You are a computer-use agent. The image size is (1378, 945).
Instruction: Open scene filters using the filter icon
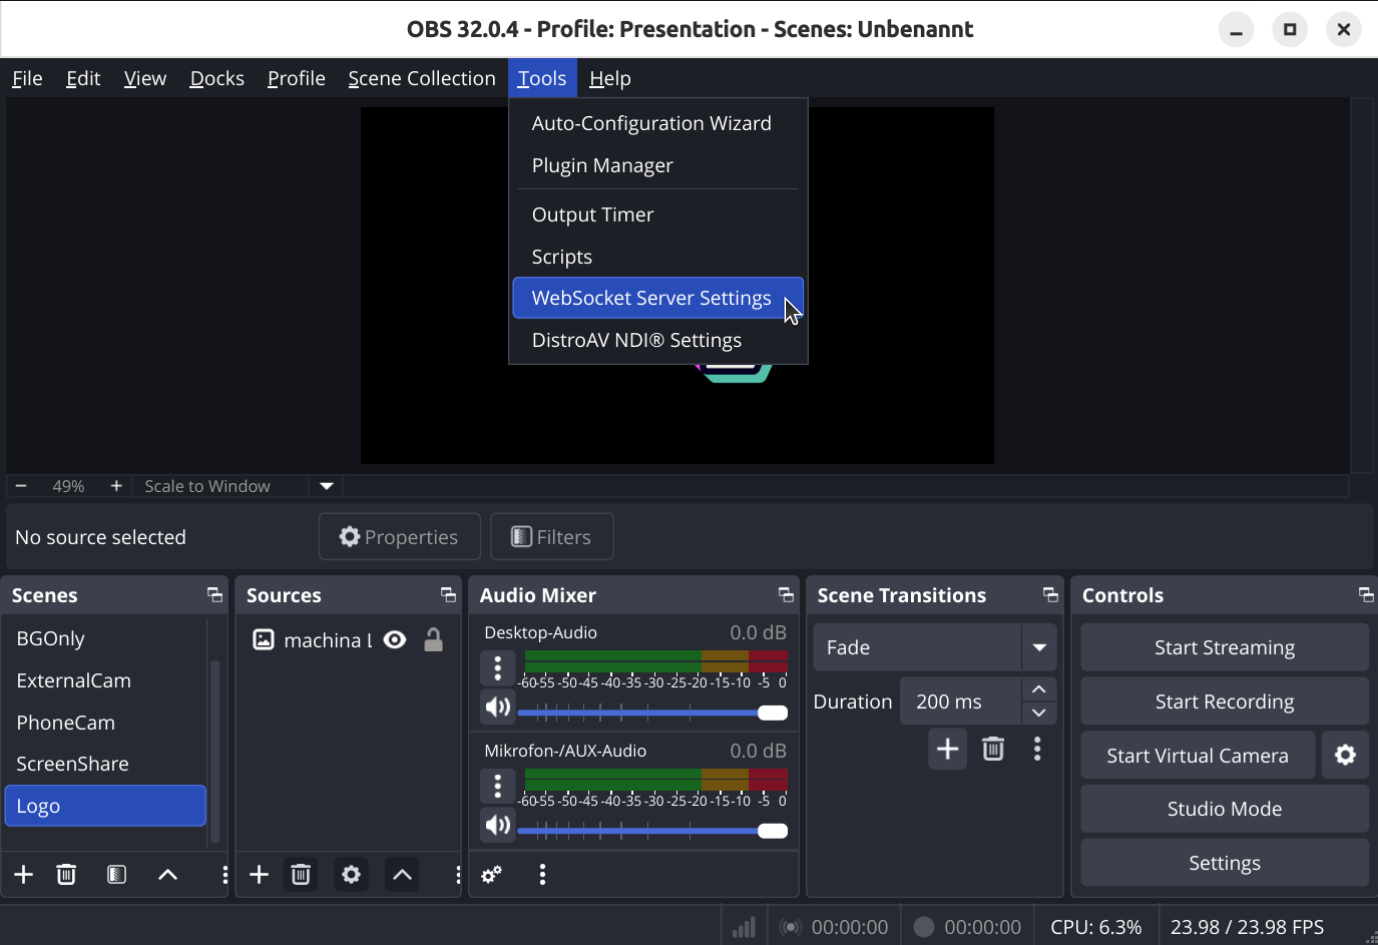click(x=116, y=874)
